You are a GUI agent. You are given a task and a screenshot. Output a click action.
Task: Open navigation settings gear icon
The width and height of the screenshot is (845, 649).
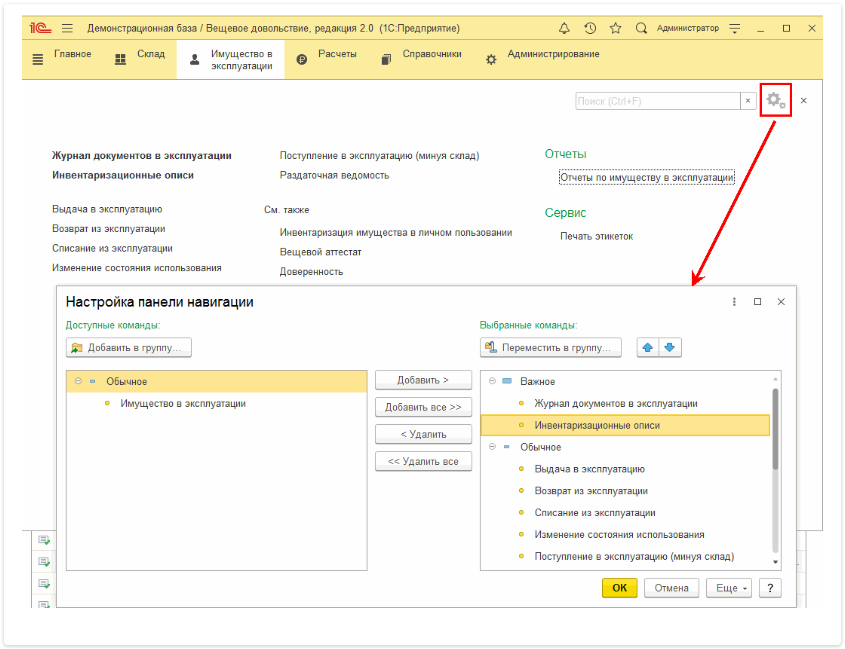pyautogui.click(x=775, y=101)
